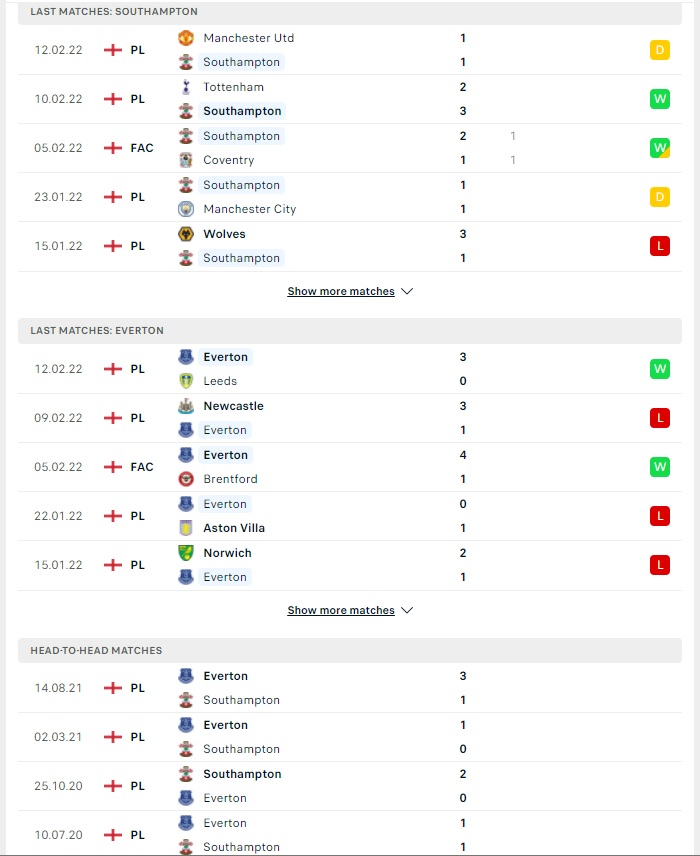700x856 pixels.
Task: Click chevron beside Everton's Show more matches
Action: tap(407, 610)
